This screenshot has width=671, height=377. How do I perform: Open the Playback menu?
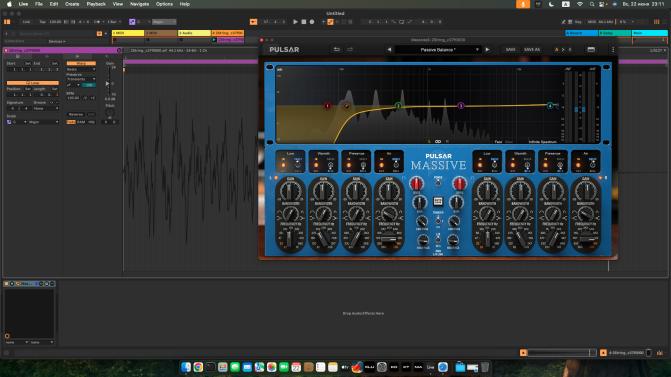pos(96,4)
